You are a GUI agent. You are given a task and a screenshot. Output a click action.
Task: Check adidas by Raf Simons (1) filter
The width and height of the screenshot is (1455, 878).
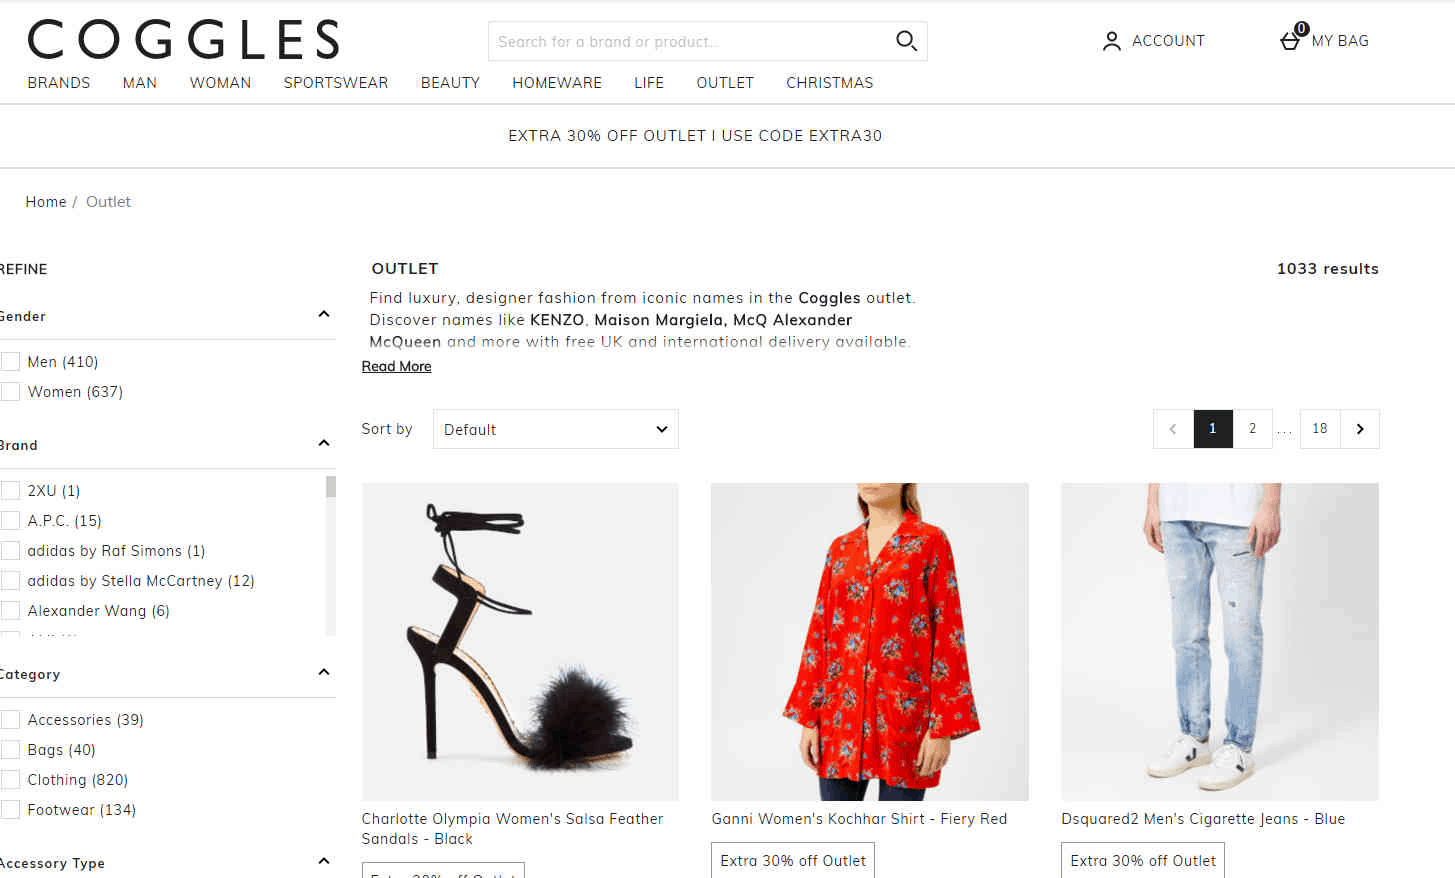11,550
